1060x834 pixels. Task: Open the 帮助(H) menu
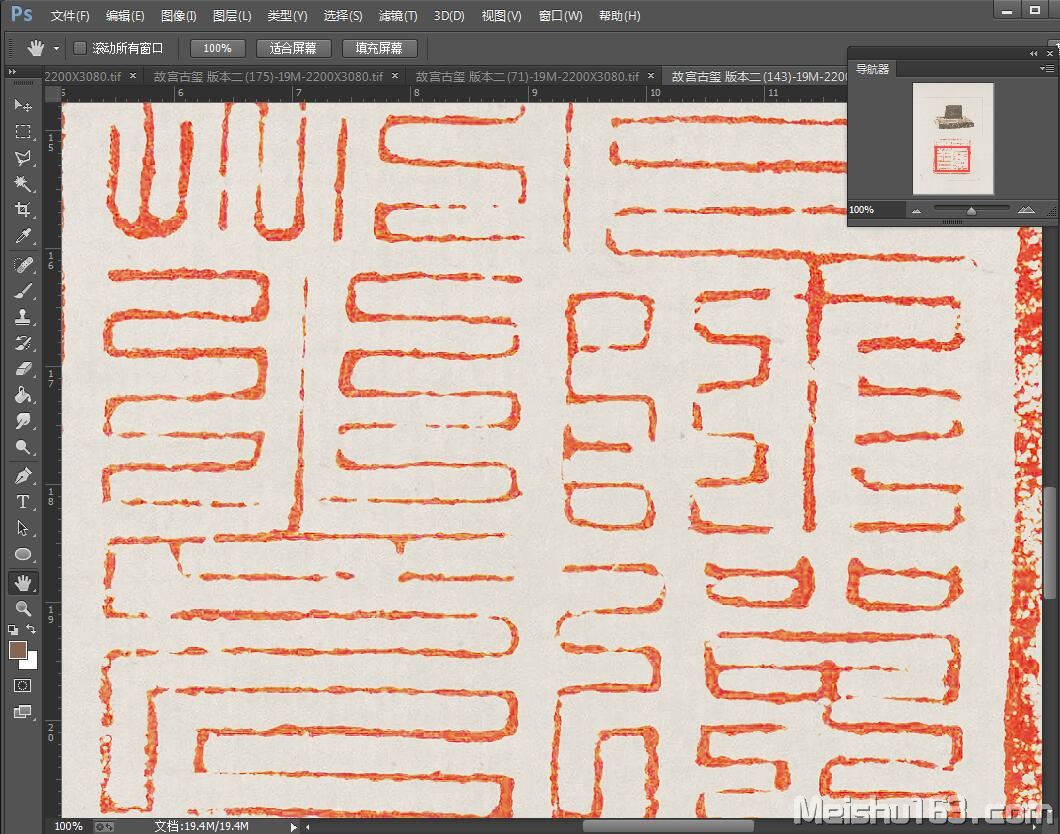[619, 16]
